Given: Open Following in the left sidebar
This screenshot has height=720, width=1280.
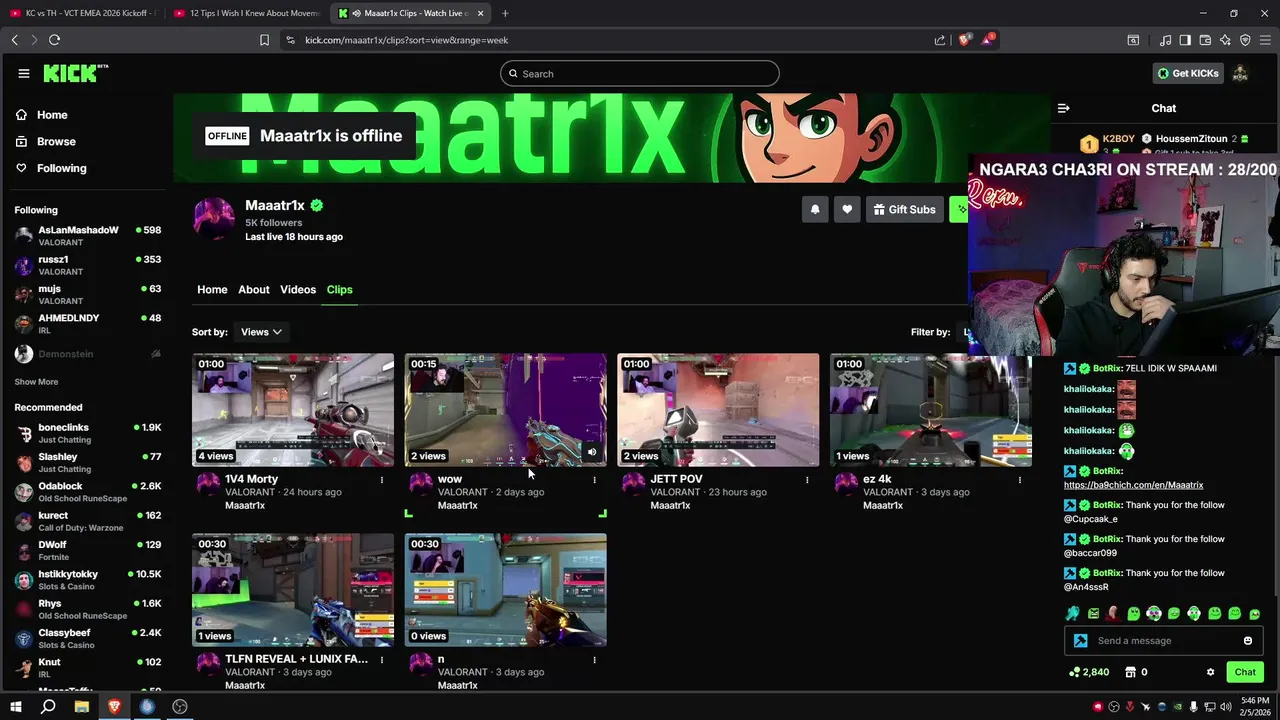Looking at the screenshot, I should click(x=51, y=169).
